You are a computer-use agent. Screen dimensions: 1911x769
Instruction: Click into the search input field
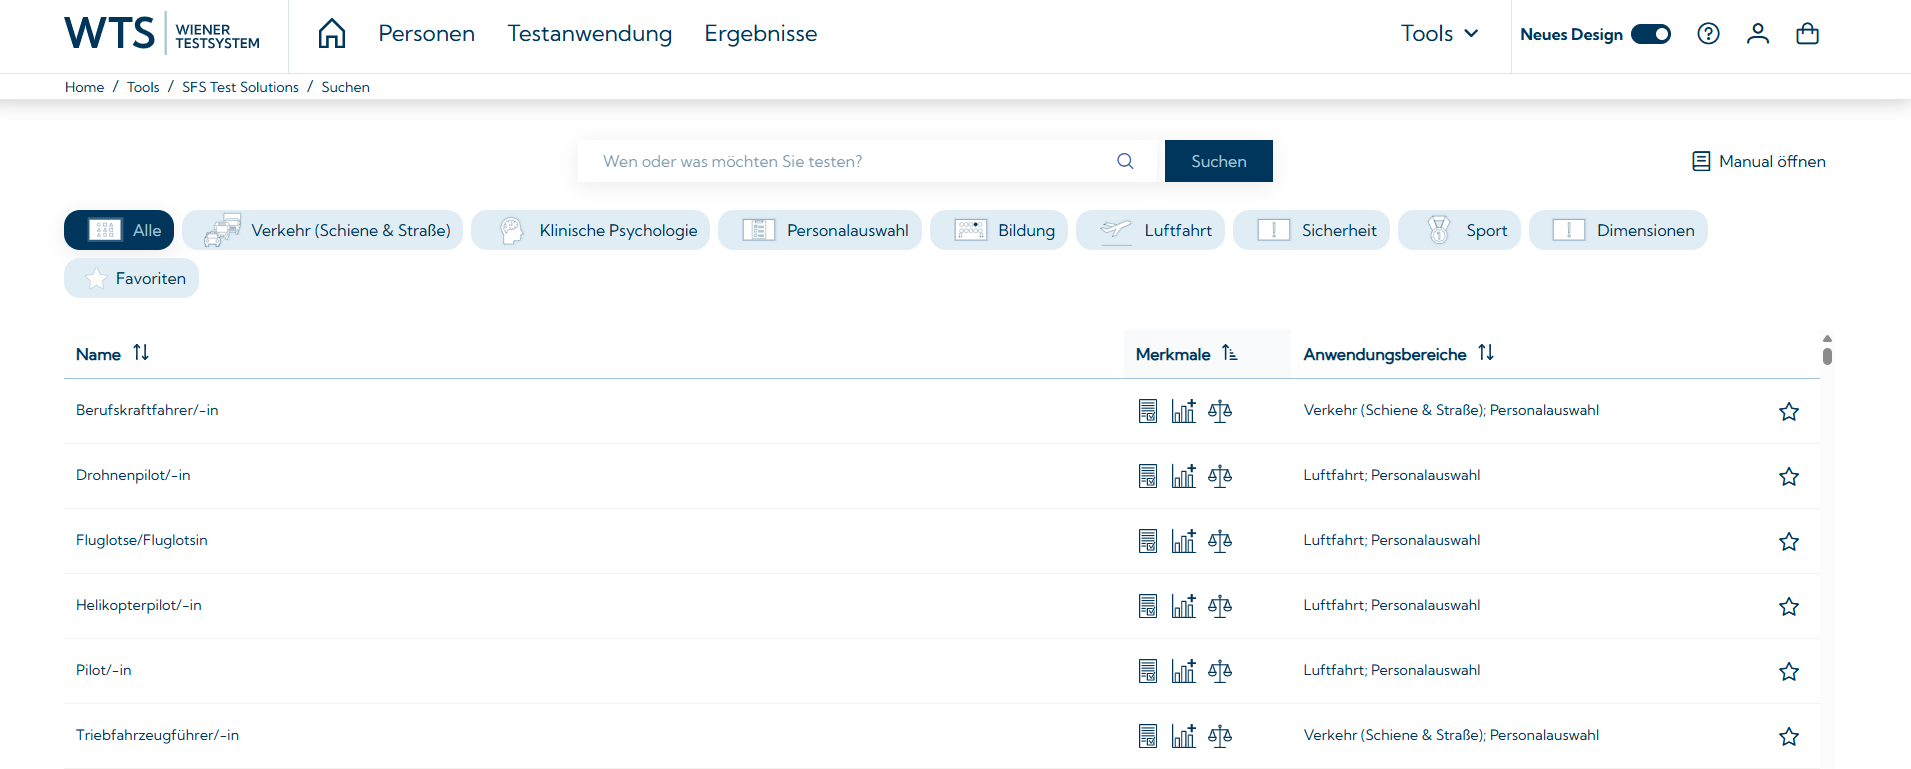850,161
